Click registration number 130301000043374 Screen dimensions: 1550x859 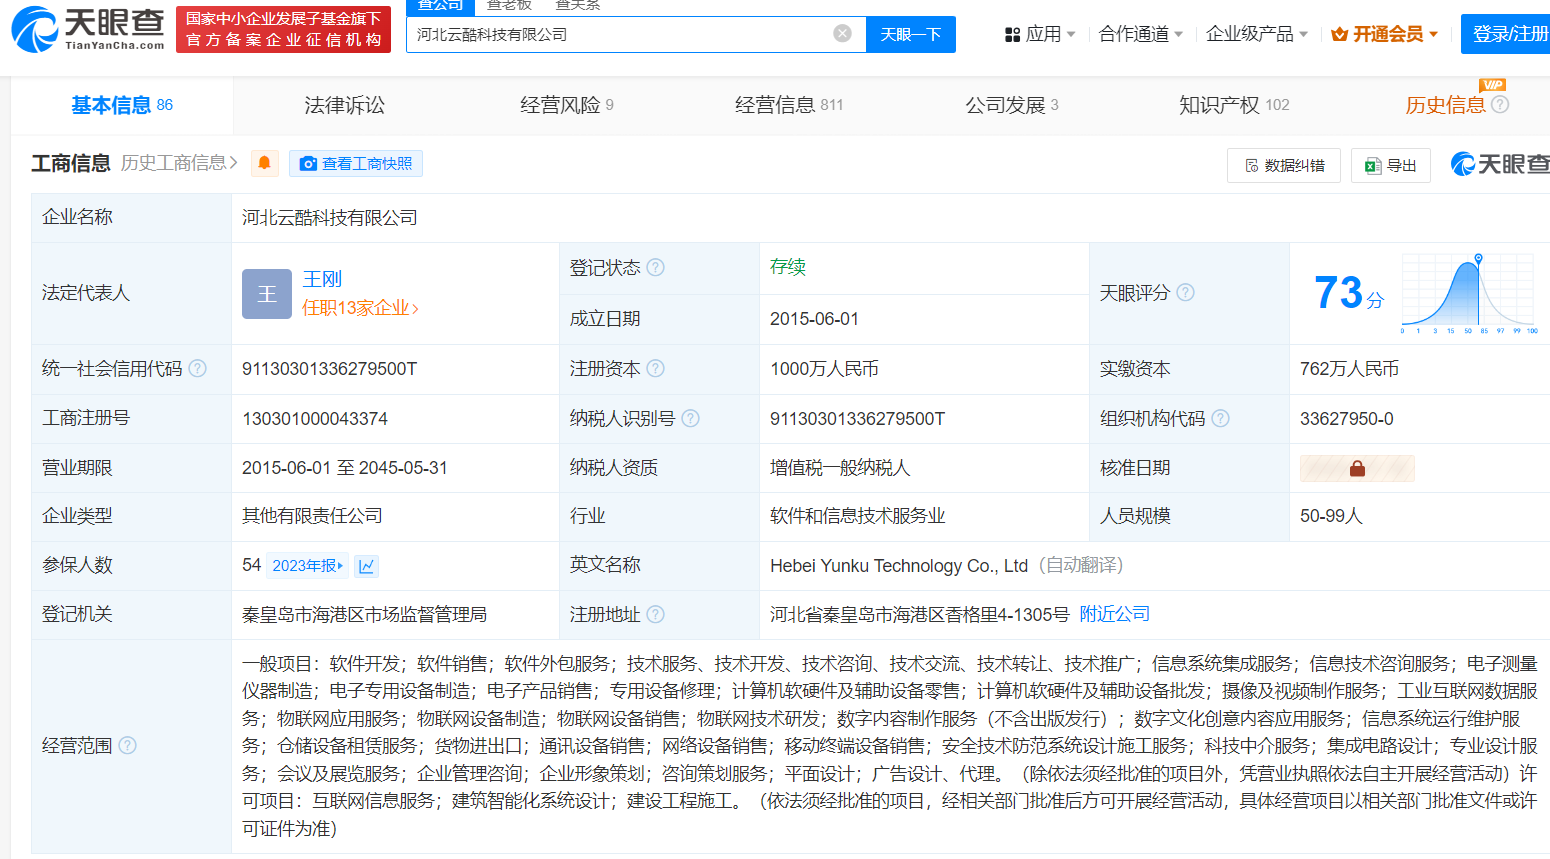tap(315, 419)
